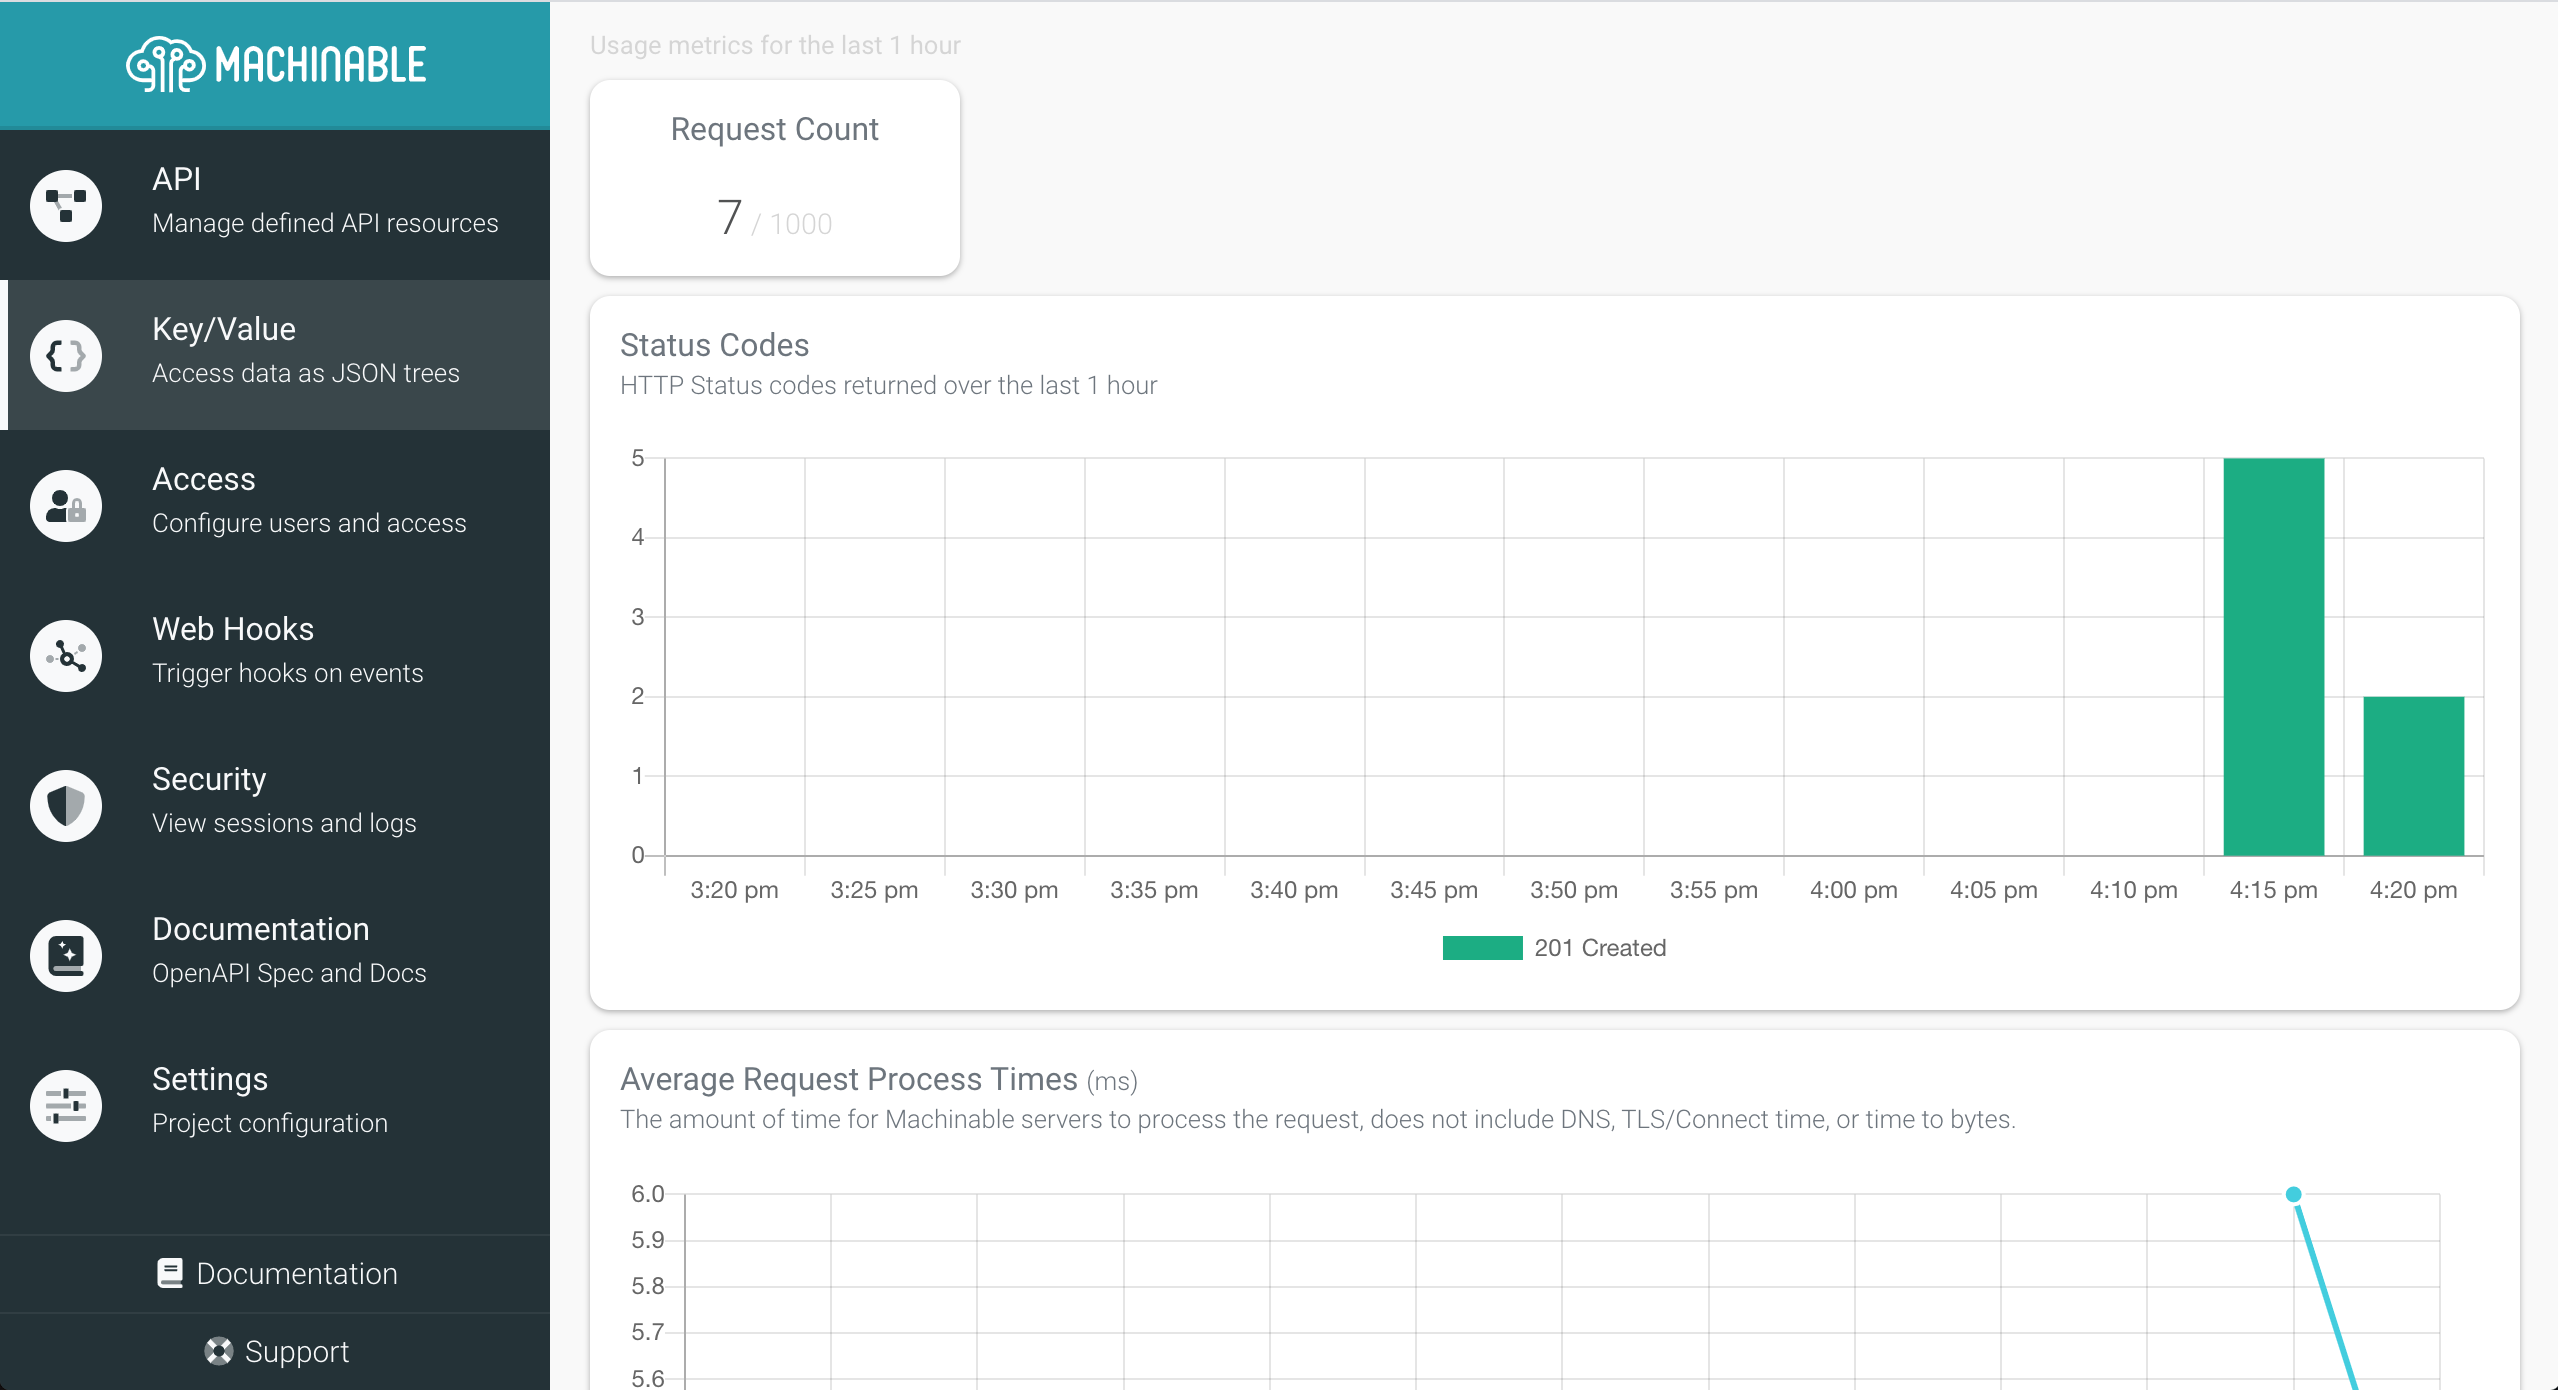Click the process time data point
The height and width of the screenshot is (1390, 2558).
pyautogui.click(x=2294, y=1194)
